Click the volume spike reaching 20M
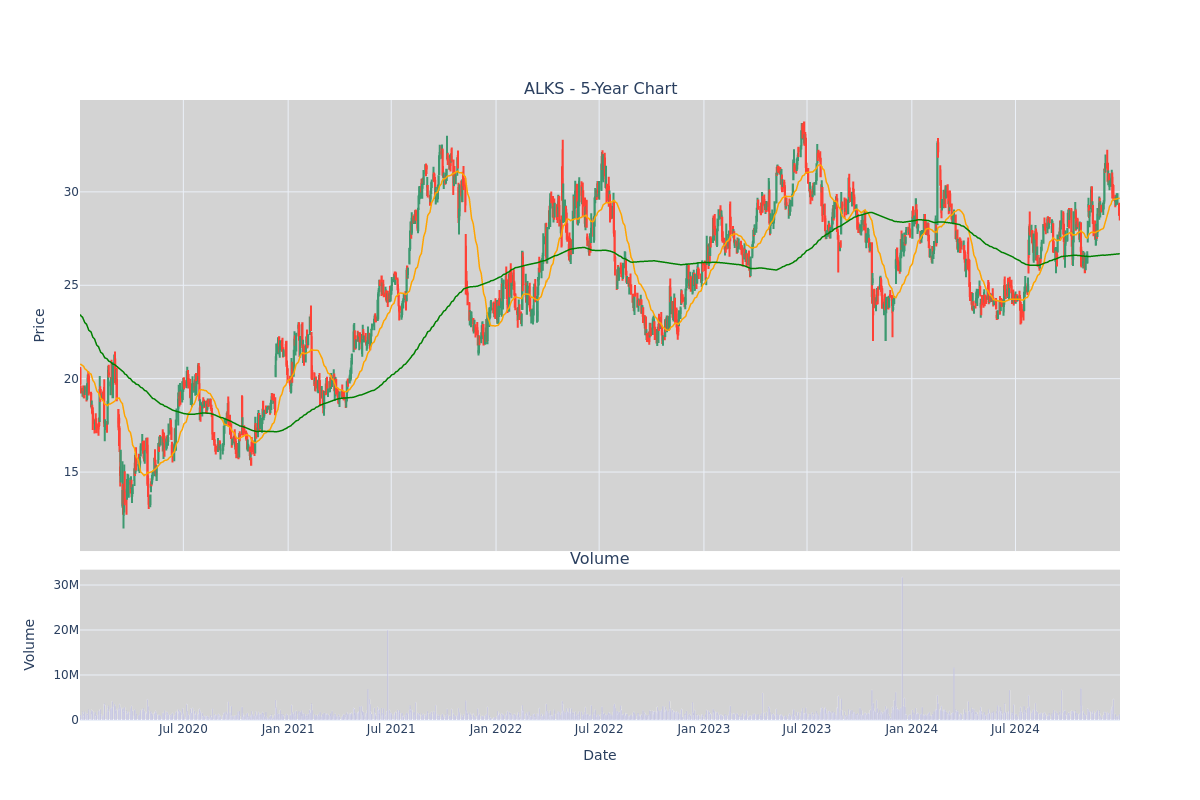This screenshot has height=800, width=1200. pos(387,674)
